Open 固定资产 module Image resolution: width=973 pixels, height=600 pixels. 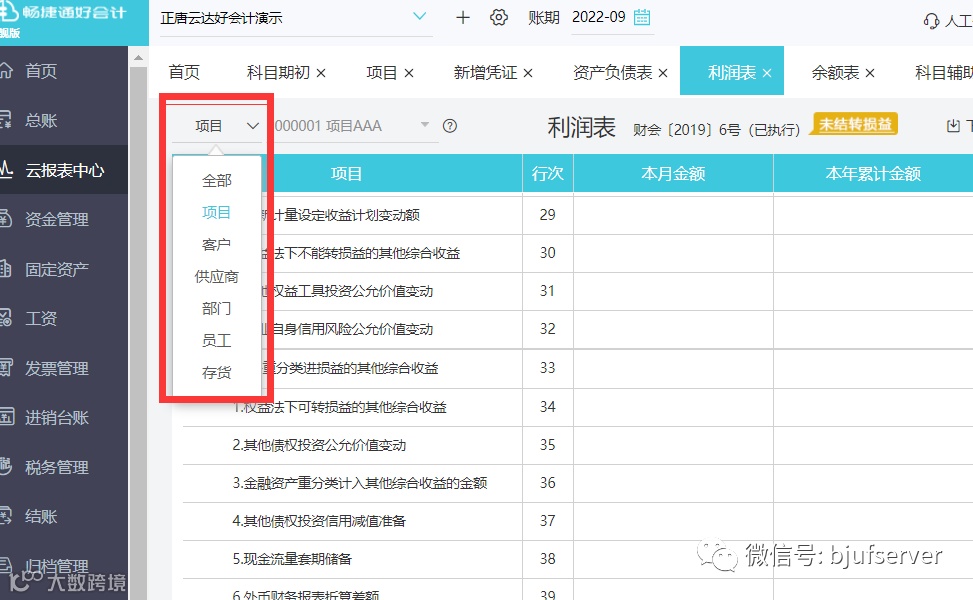tap(56, 269)
